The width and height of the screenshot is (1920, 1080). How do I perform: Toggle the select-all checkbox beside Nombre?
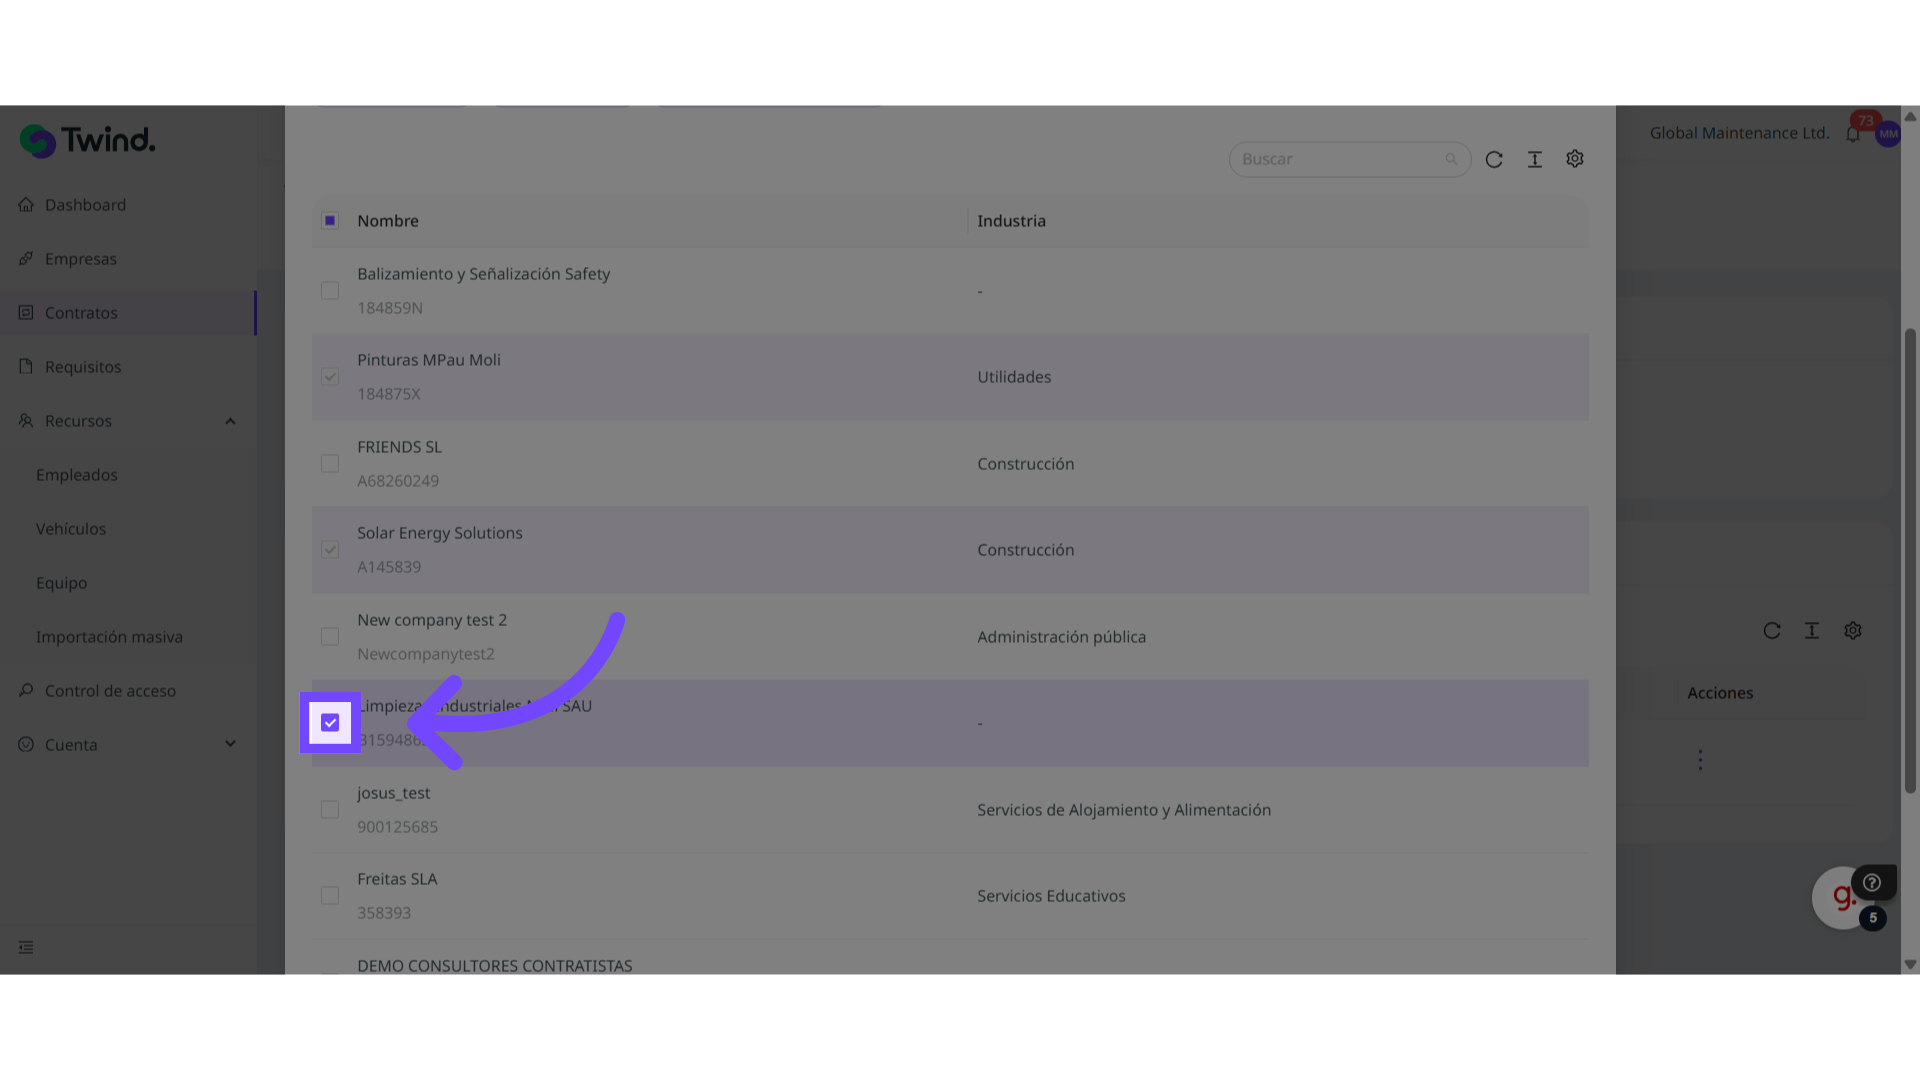pos(330,221)
